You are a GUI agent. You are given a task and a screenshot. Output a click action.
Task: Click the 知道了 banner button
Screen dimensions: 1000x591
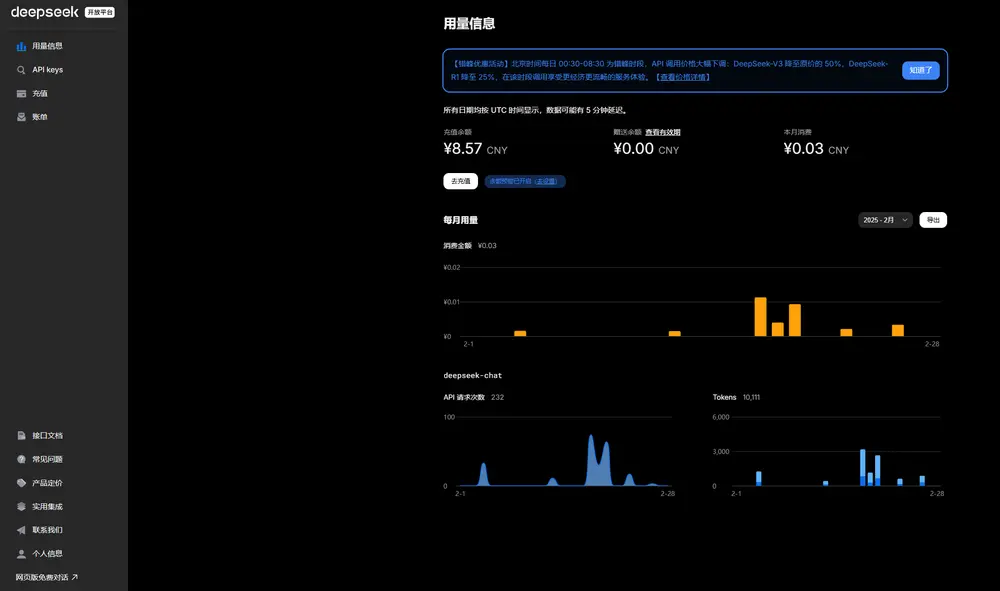pyautogui.click(x=919, y=70)
